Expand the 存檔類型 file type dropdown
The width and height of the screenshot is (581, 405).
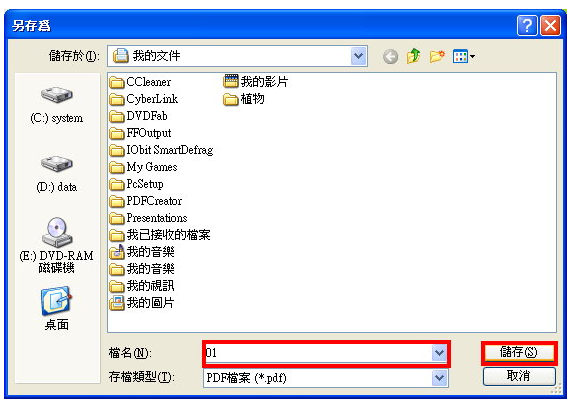click(439, 378)
